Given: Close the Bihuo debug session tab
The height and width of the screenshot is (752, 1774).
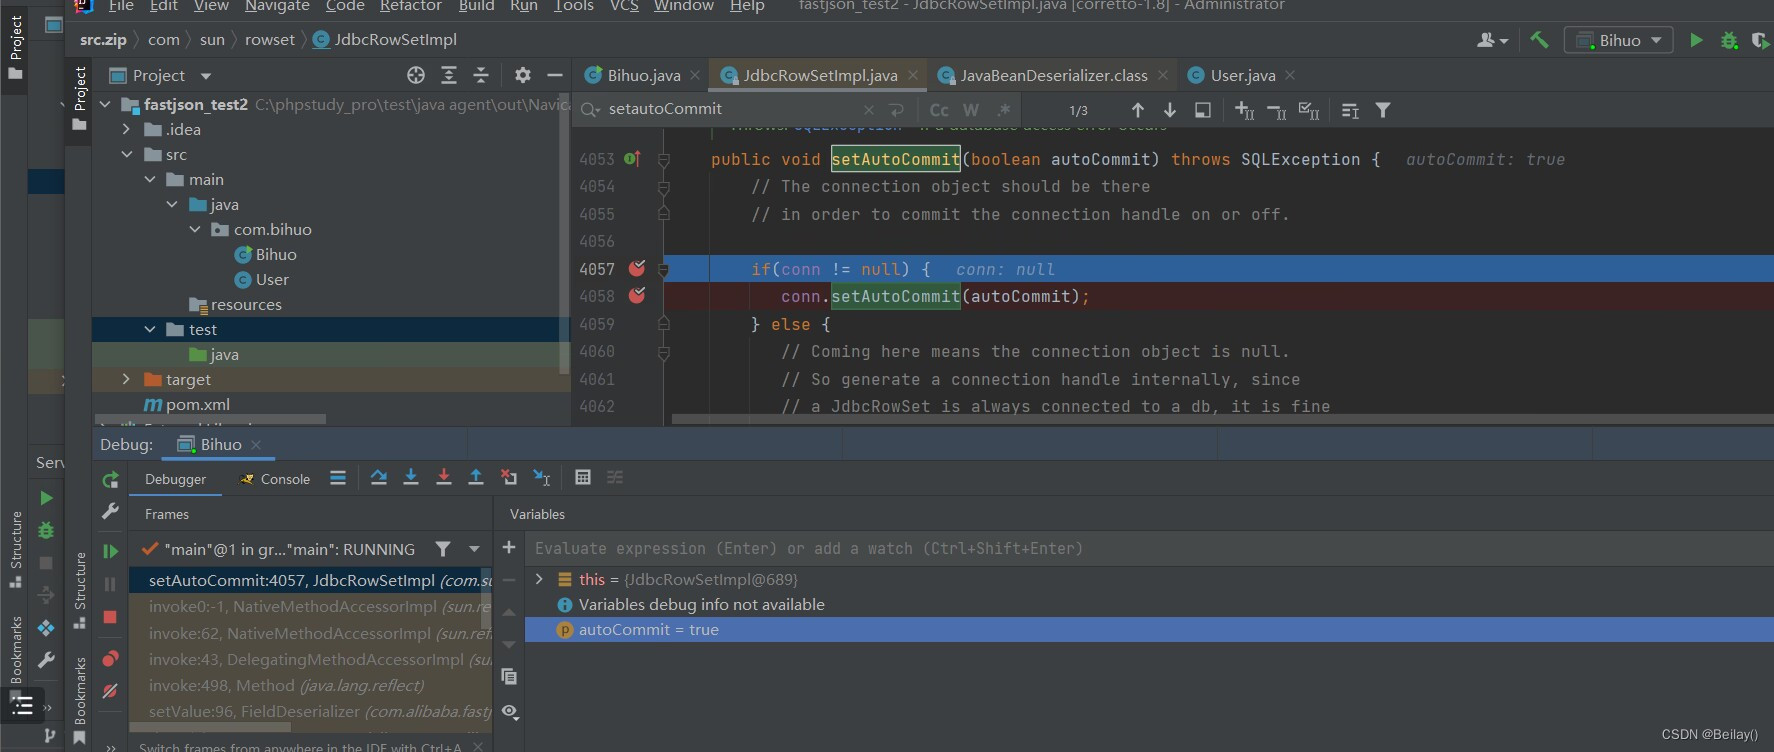Looking at the screenshot, I should click(x=256, y=445).
